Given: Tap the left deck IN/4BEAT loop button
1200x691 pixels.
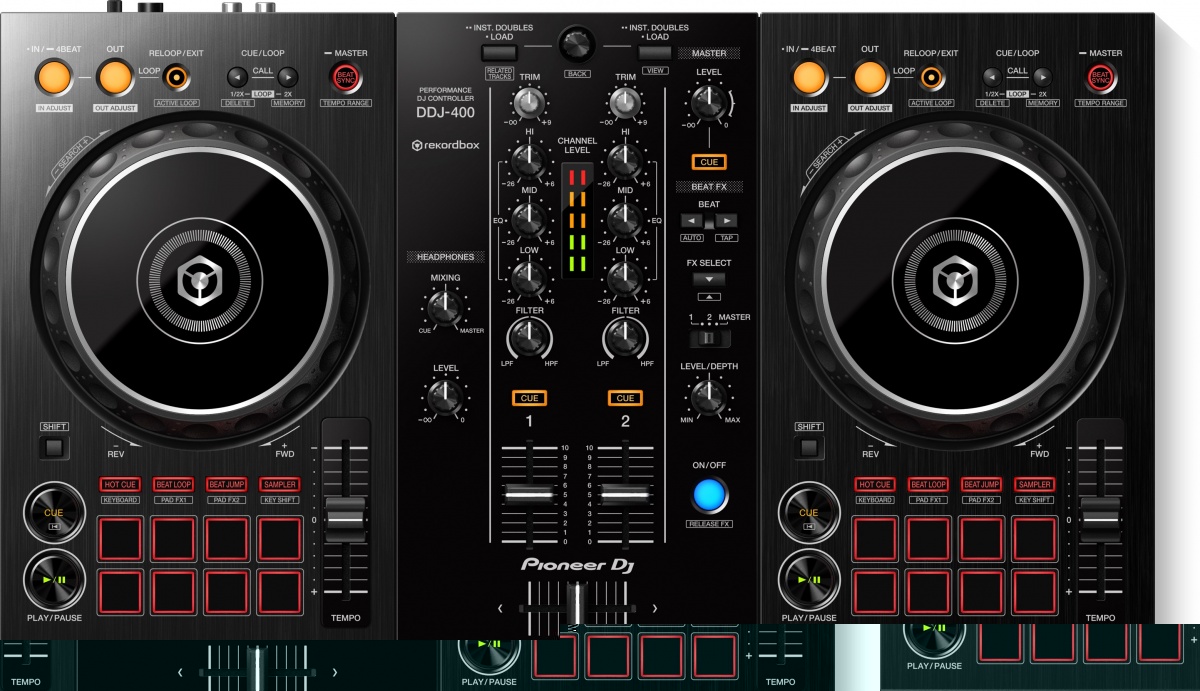Looking at the screenshot, I should (x=55, y=77).
